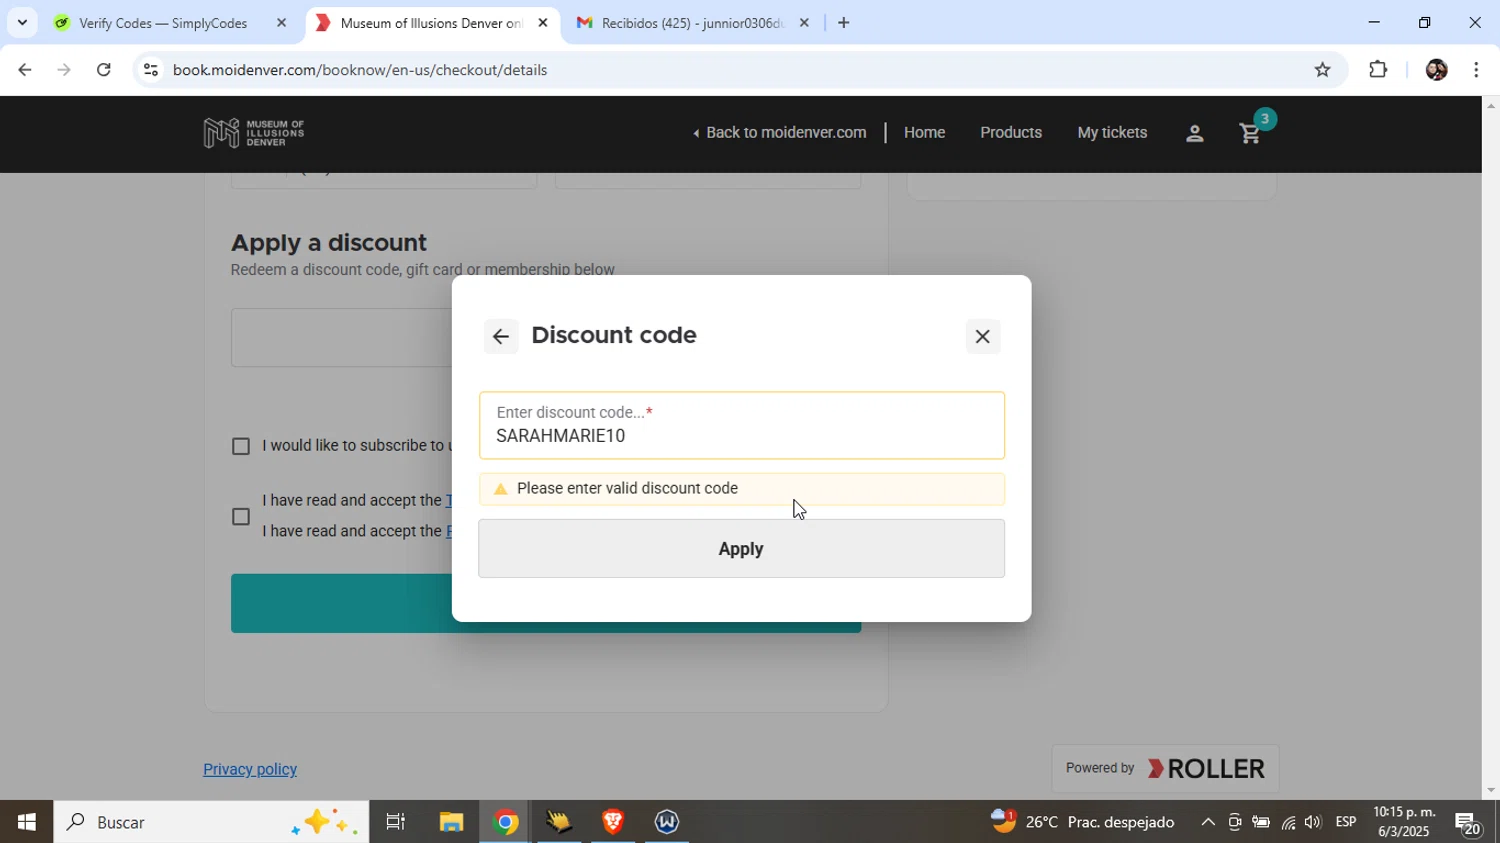Viewport: 1500px width, 843px height.
Task: Click the page vertical scrollbar
Action: (1491, 447)
